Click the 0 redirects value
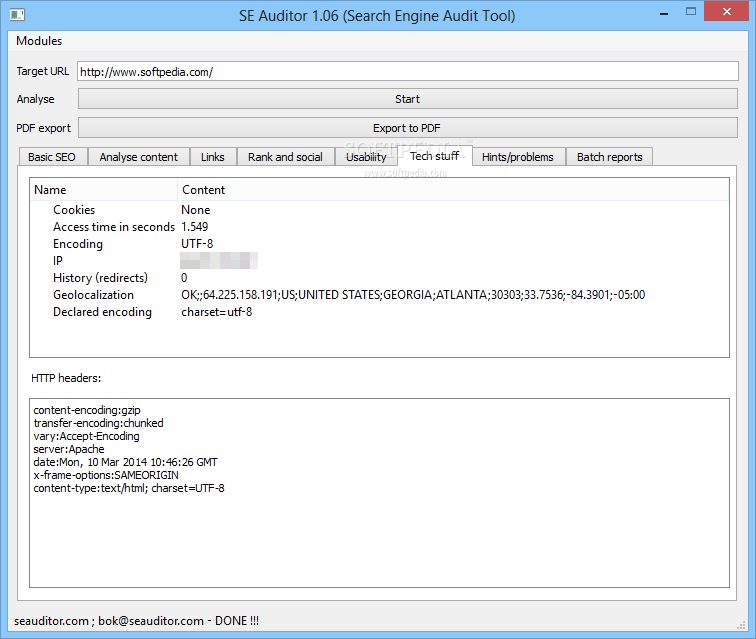 (184, 278)
